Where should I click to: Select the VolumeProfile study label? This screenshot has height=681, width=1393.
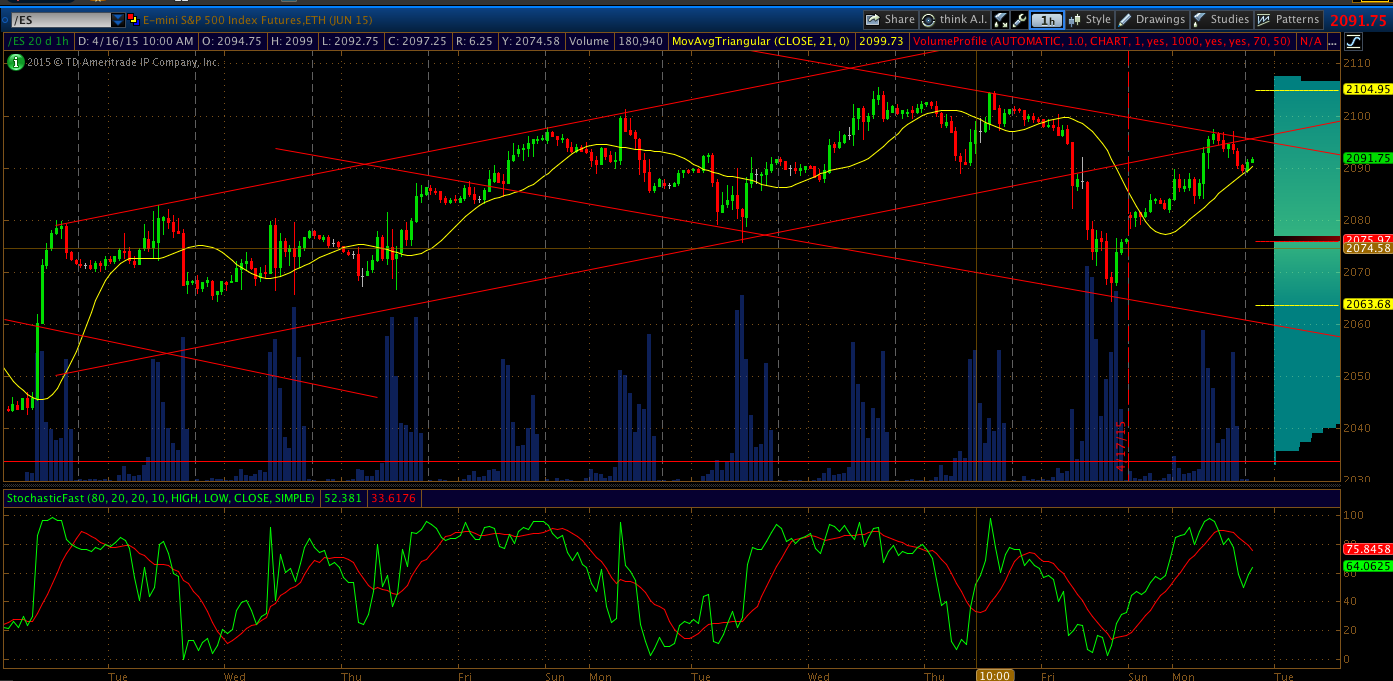click(1102, 41)
